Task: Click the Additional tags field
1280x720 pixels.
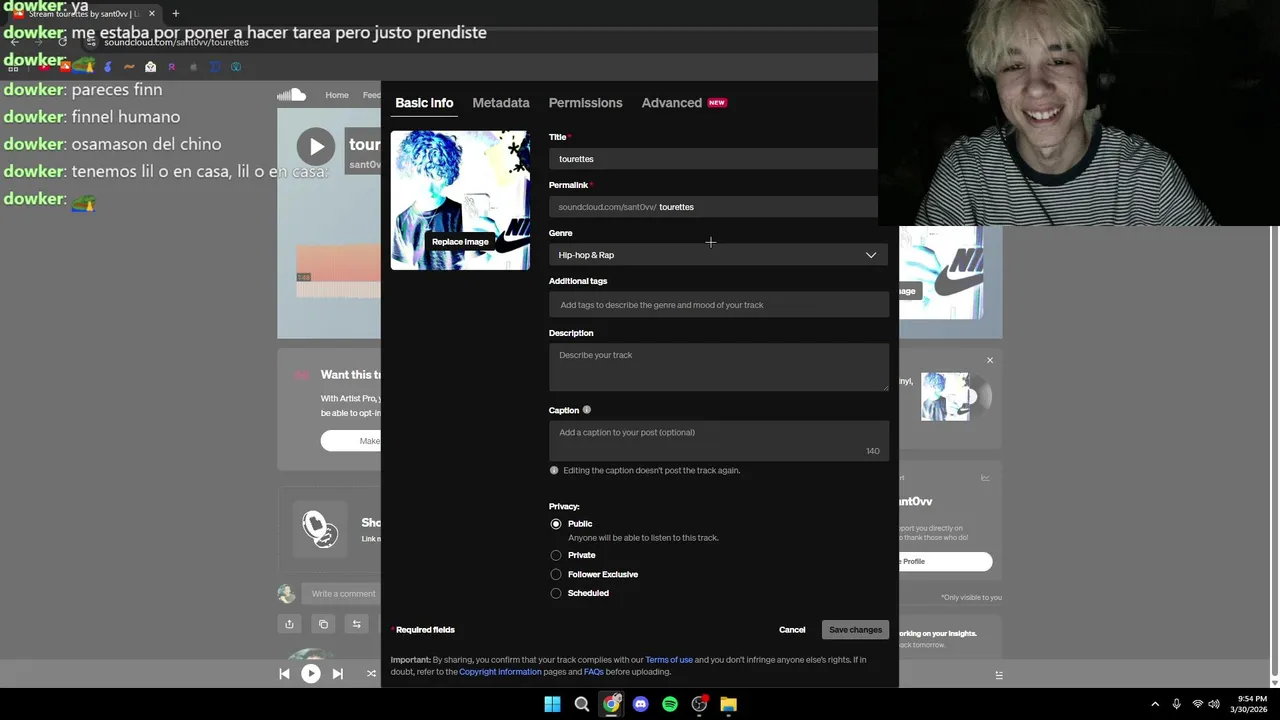Action: [718, 305]
